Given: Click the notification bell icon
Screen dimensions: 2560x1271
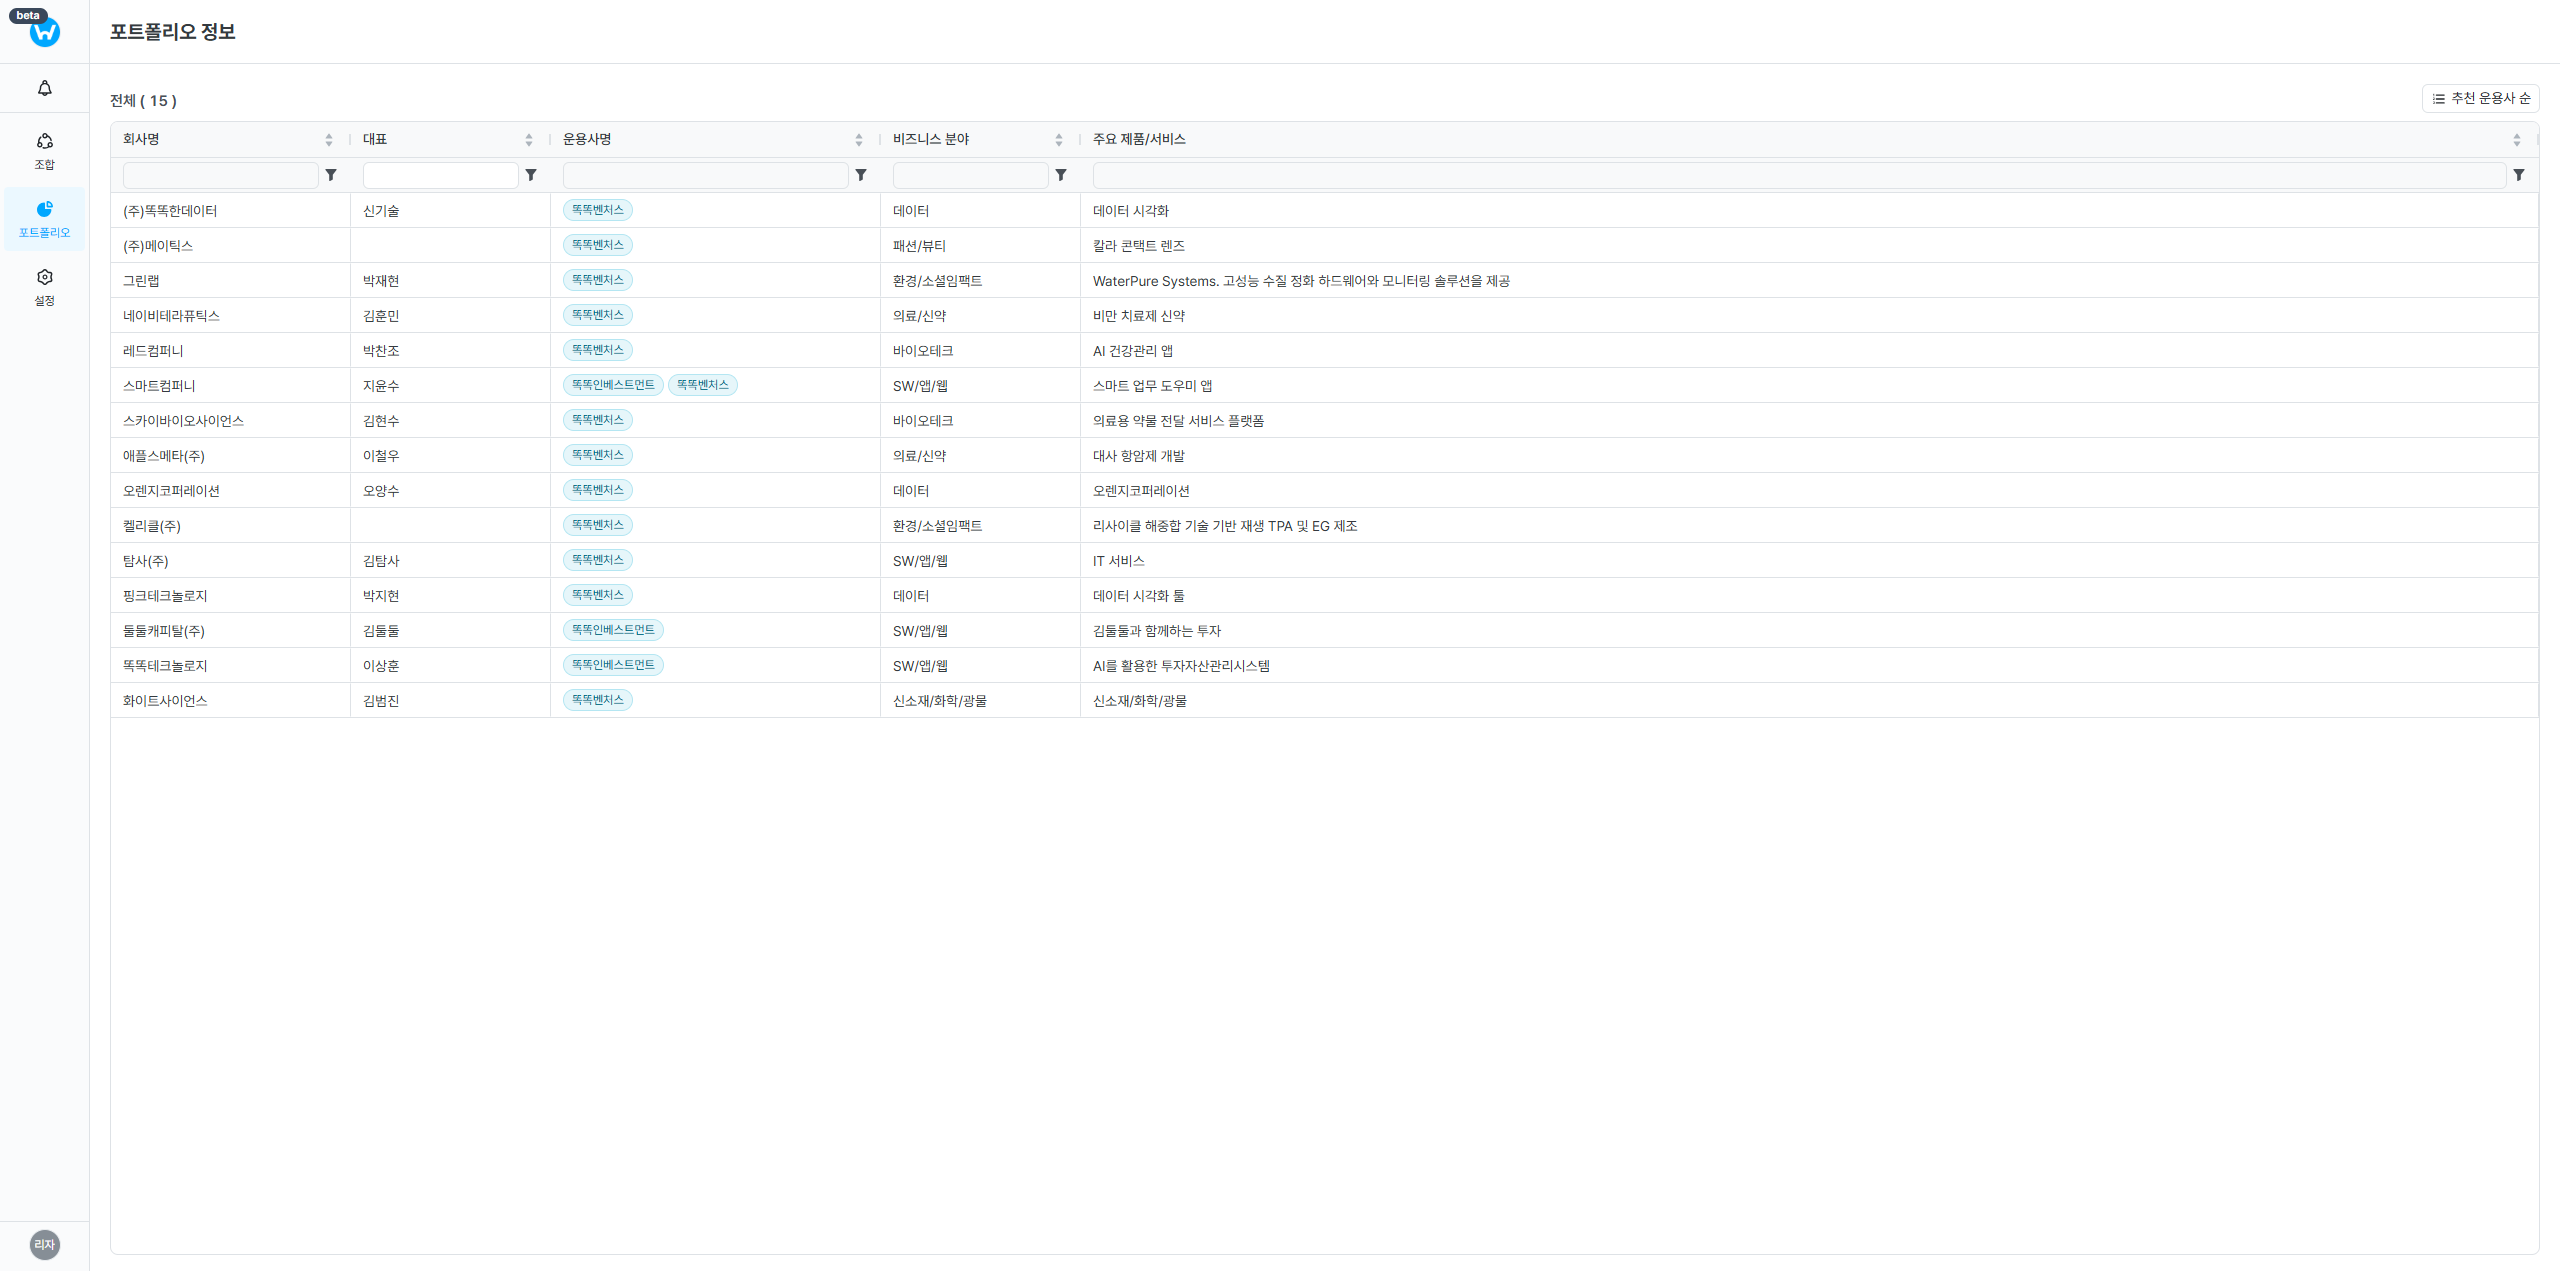Looking at the screenshot, I should pyautogui.click(x=44, y=88).
